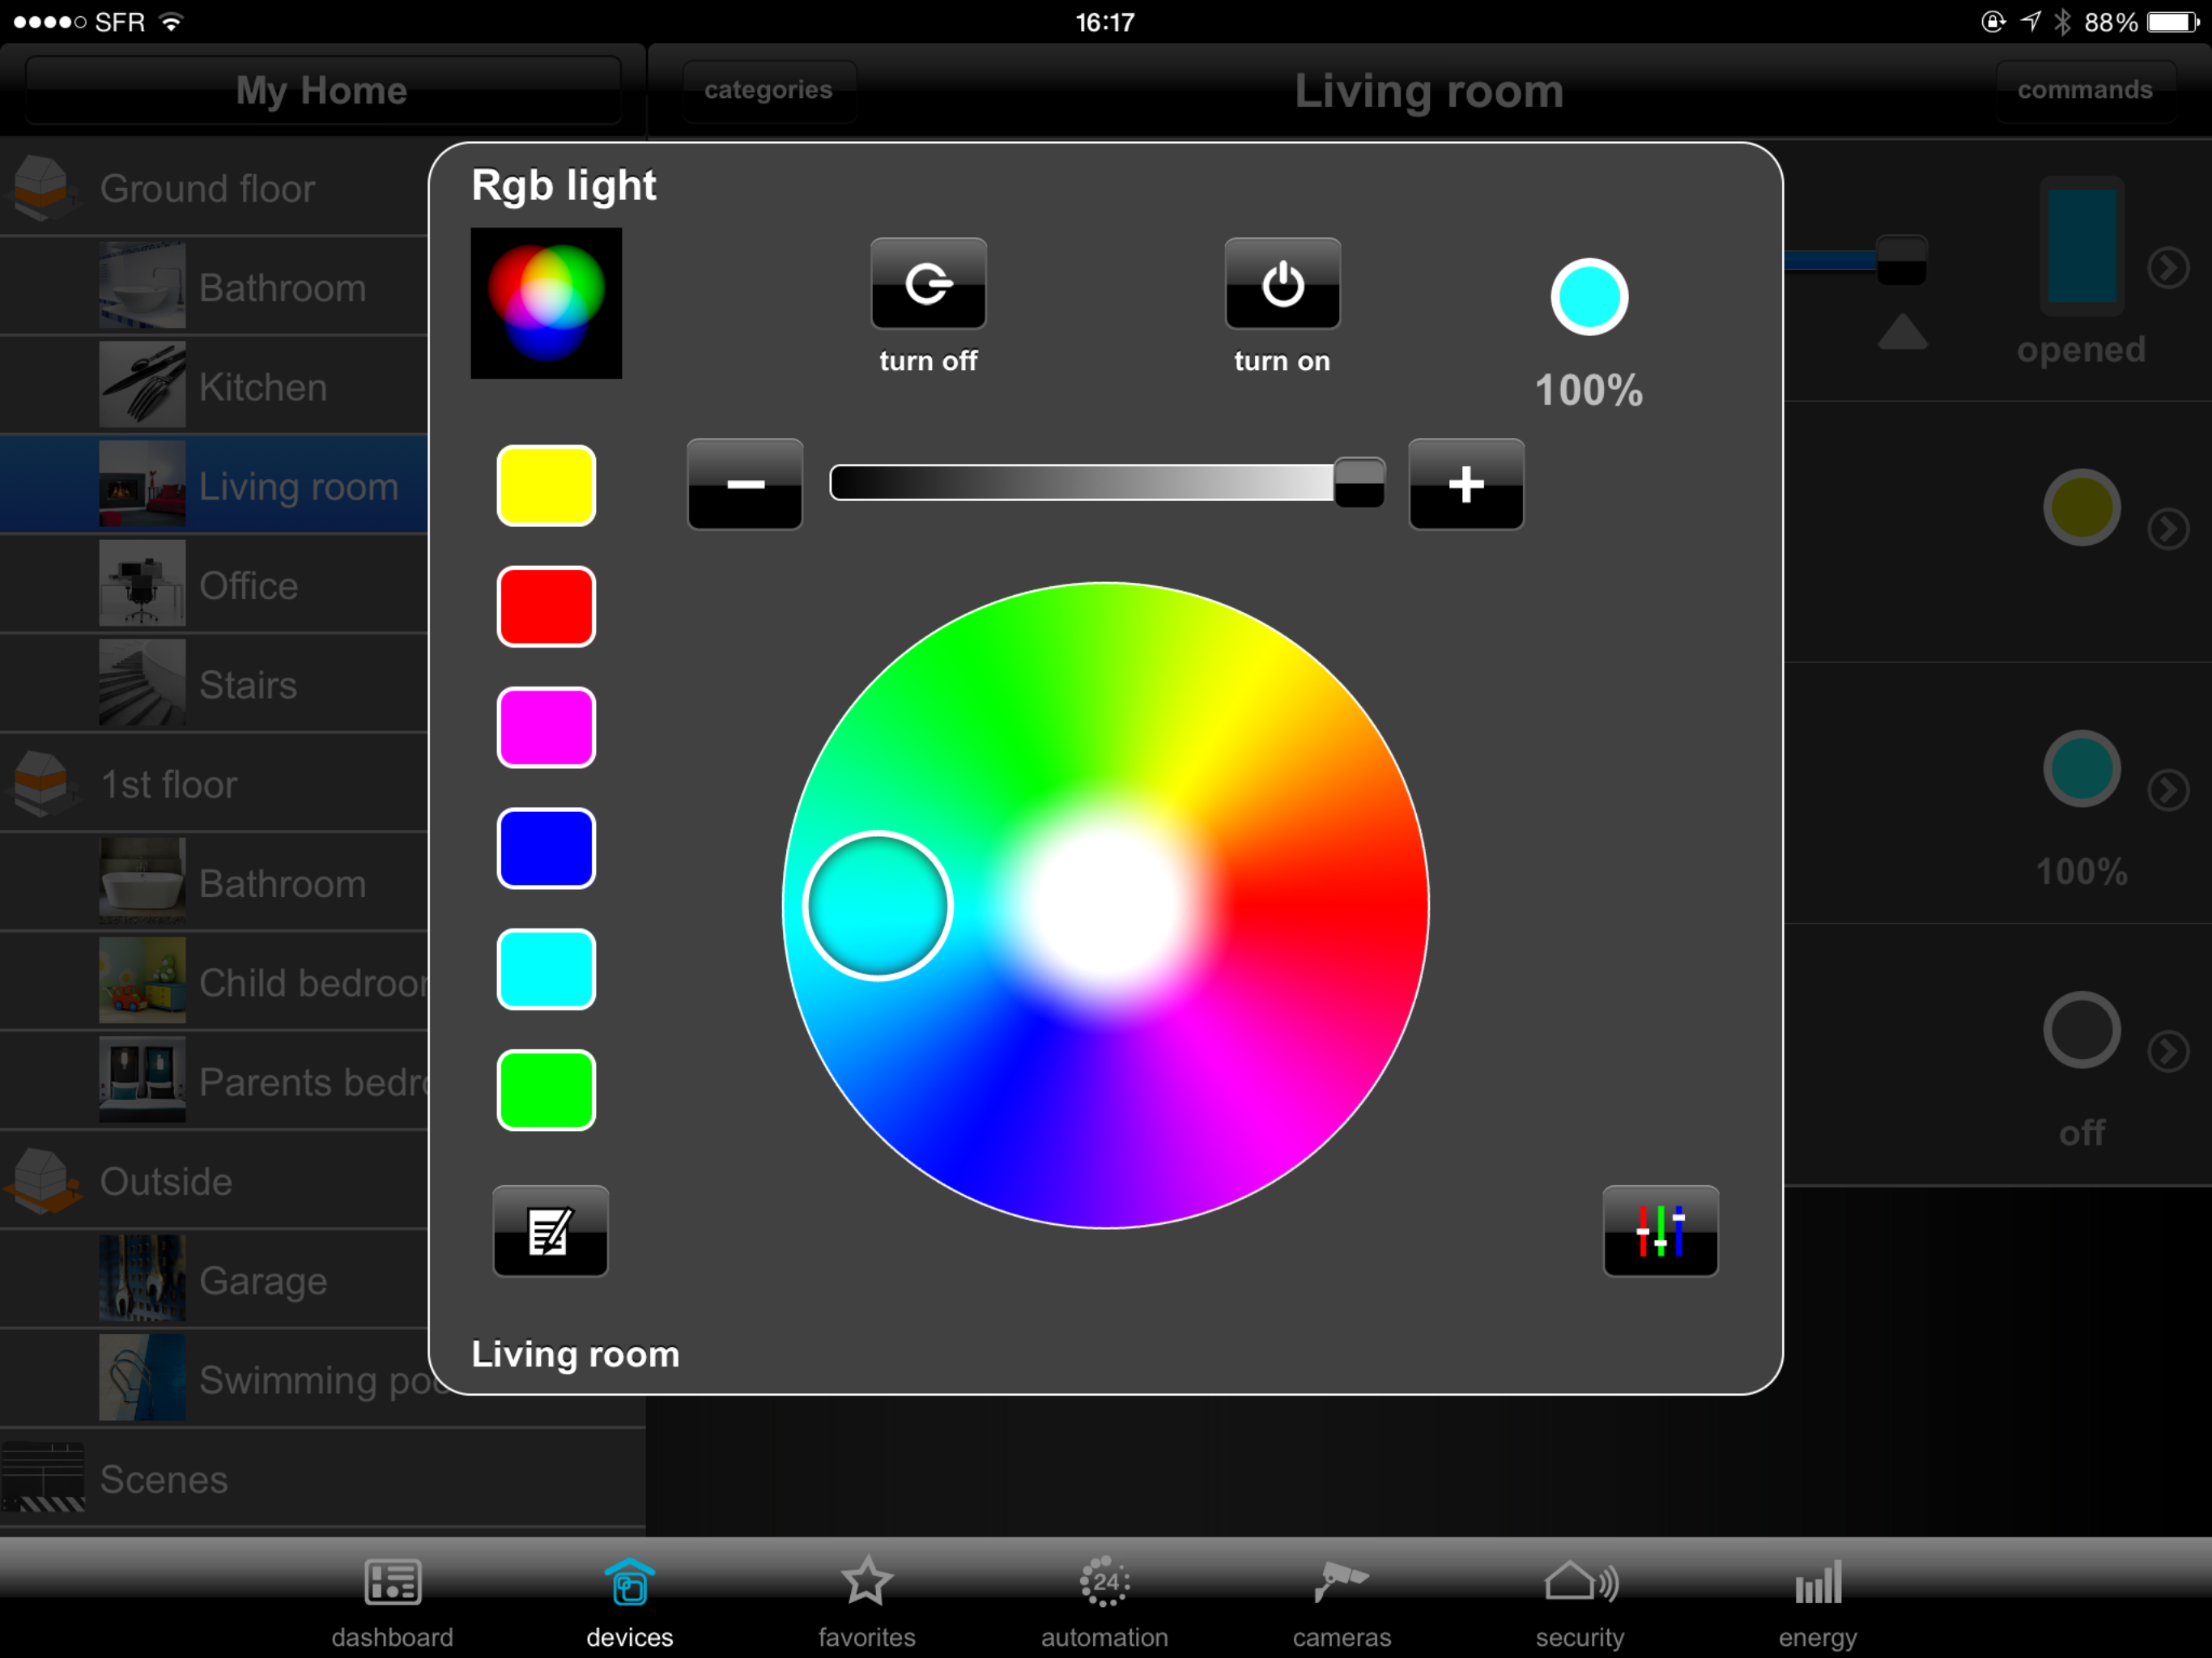The width and height of the screenshot is (2212, 1658).
Task: Open the cameras tab icon
Action: click(x=1341, y=1582)
